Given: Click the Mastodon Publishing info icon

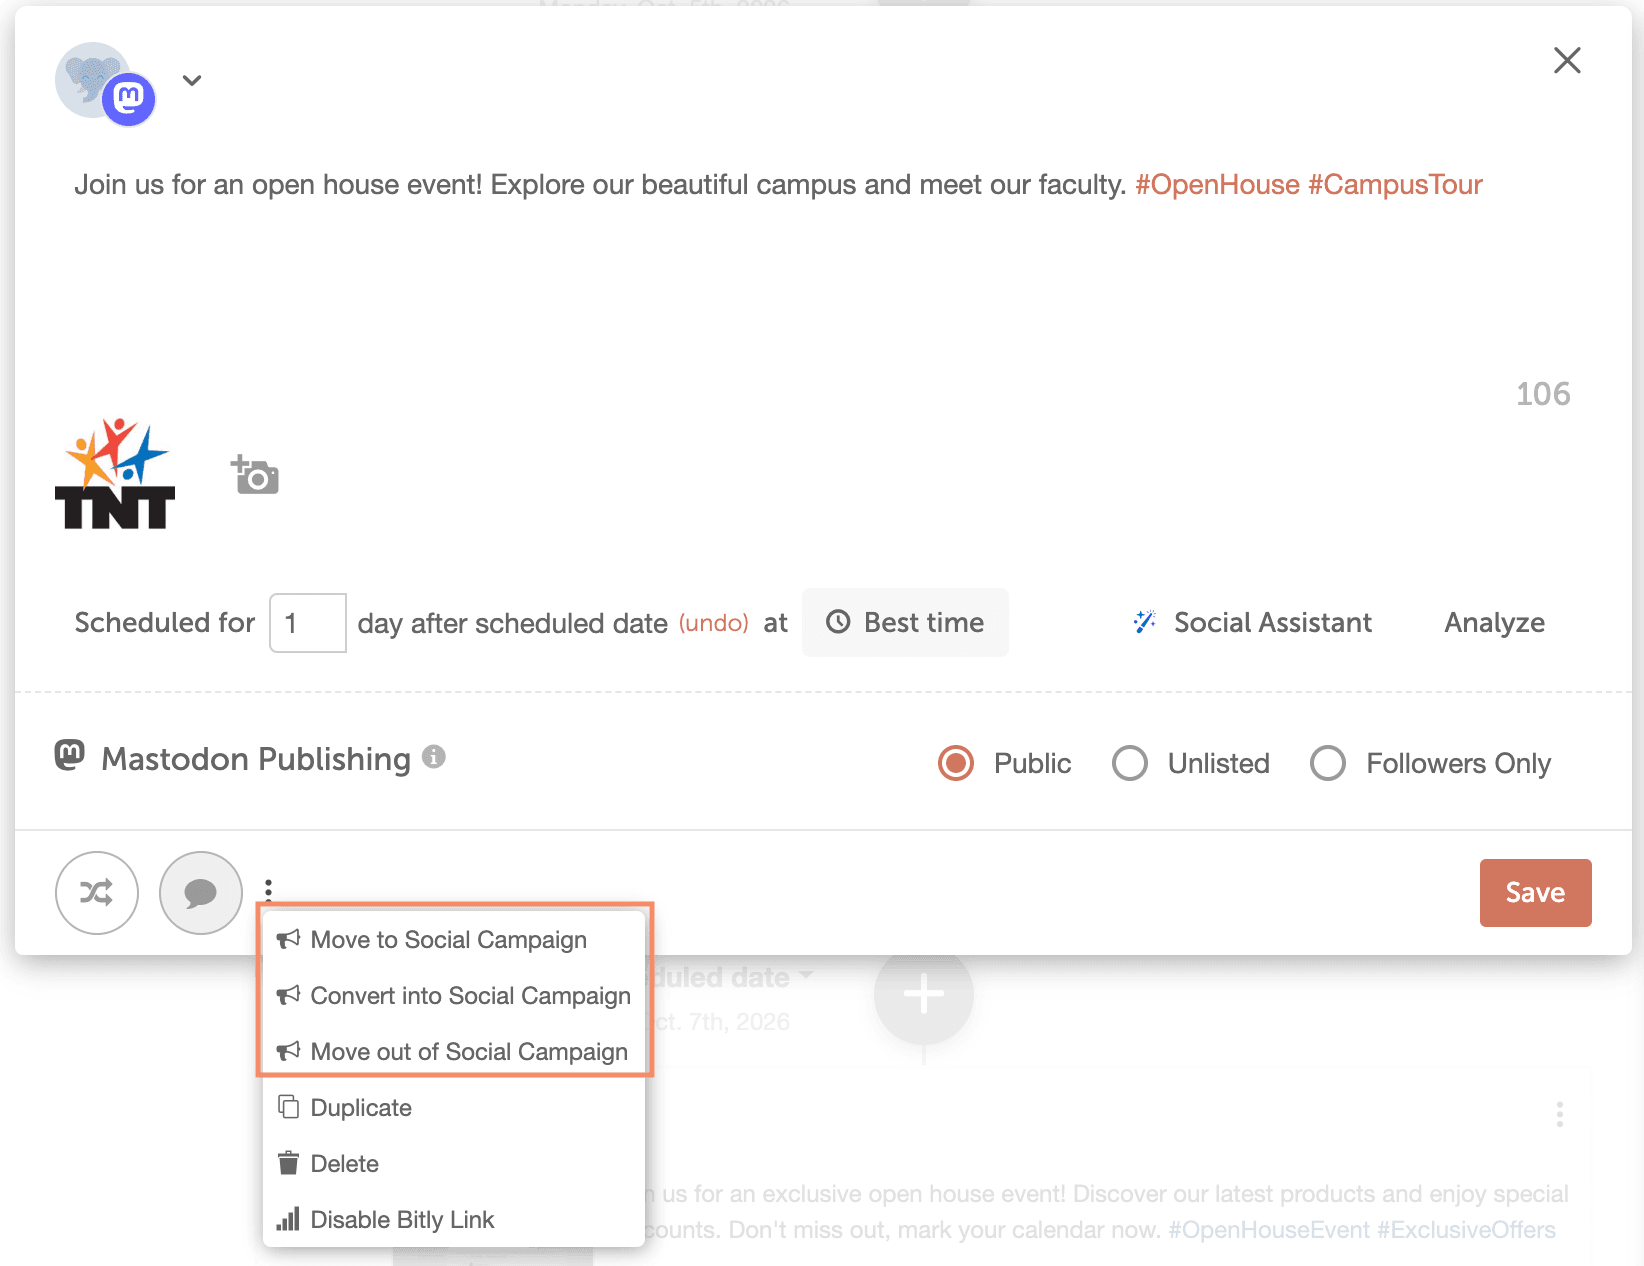Looking at the screenshot, I should click(x=433, y=757).
